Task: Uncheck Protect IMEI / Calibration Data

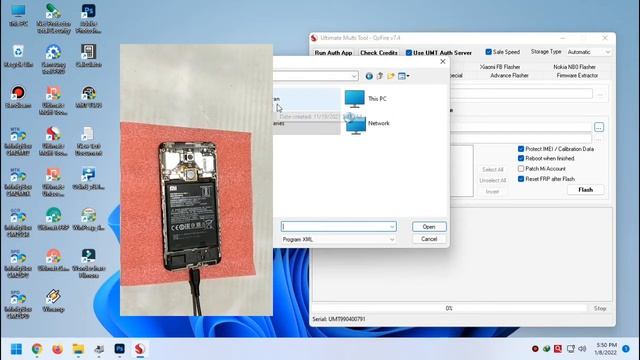Action: point(521,149)
